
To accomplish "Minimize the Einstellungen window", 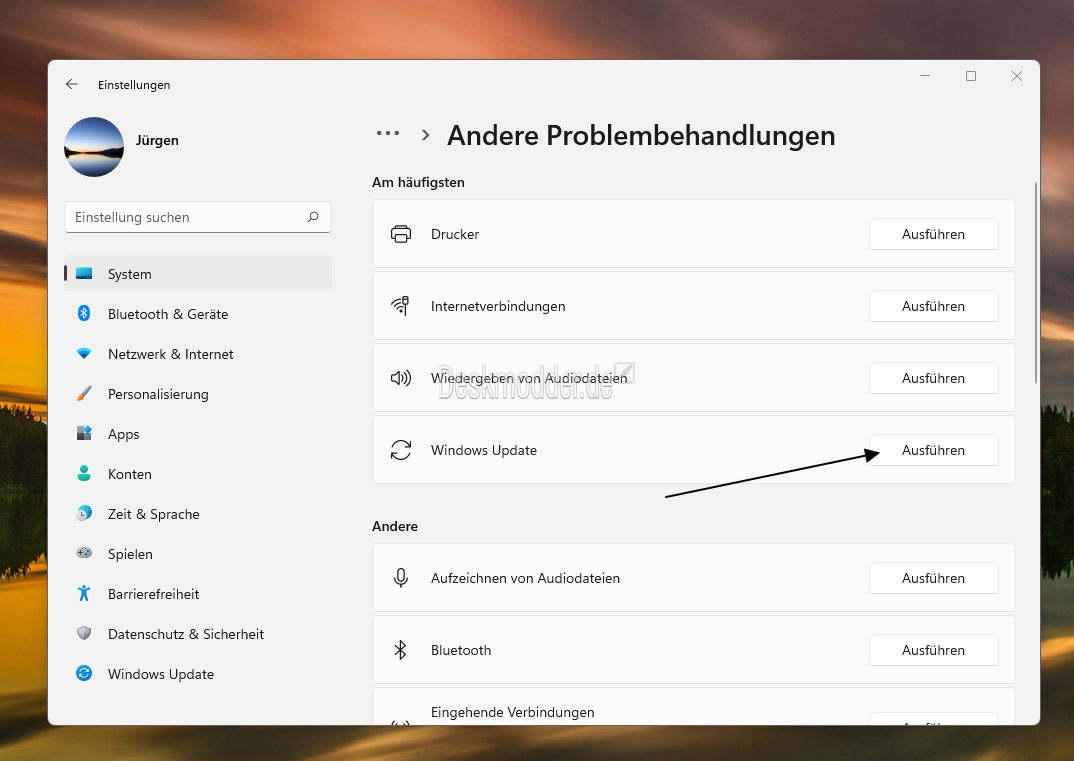I will click(925, 76).
